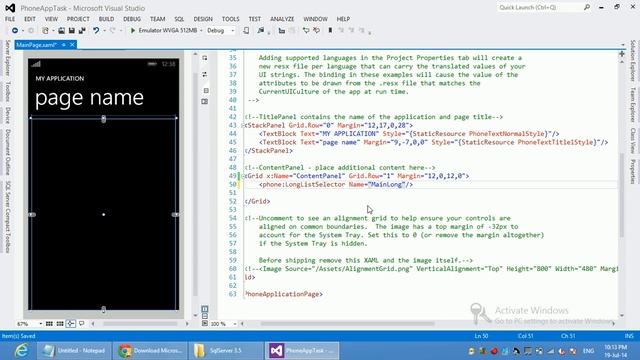Toggle show grid icon below designer

coord(49,324)
